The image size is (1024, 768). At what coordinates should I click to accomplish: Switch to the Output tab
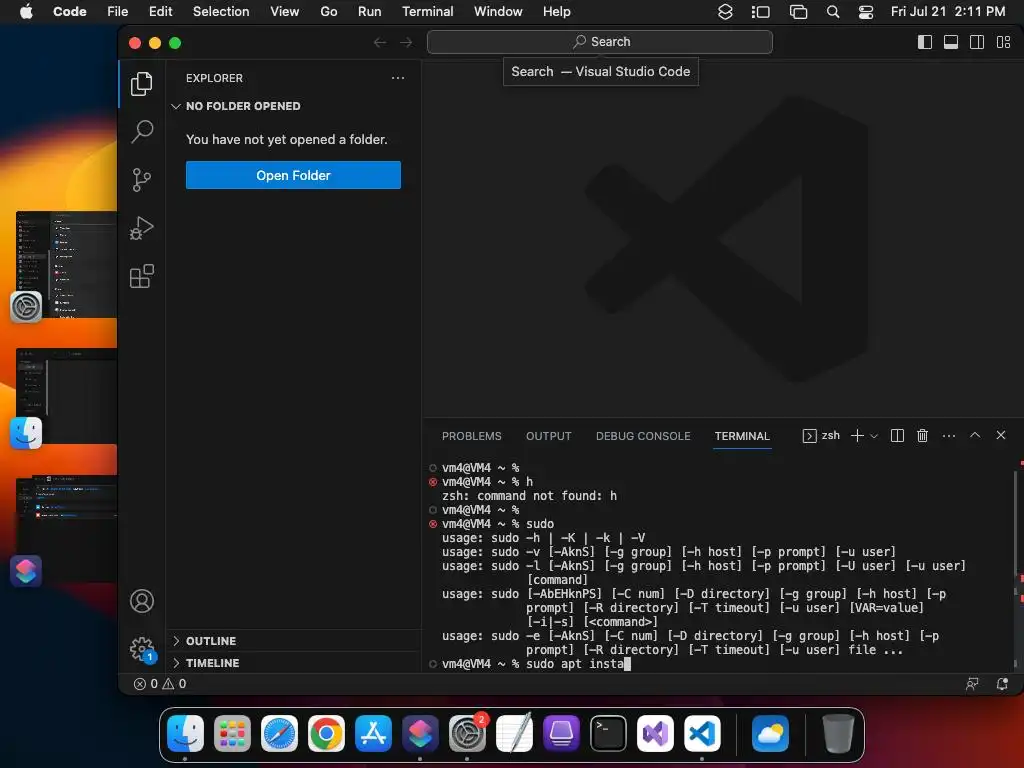click(x=549, y=436)
